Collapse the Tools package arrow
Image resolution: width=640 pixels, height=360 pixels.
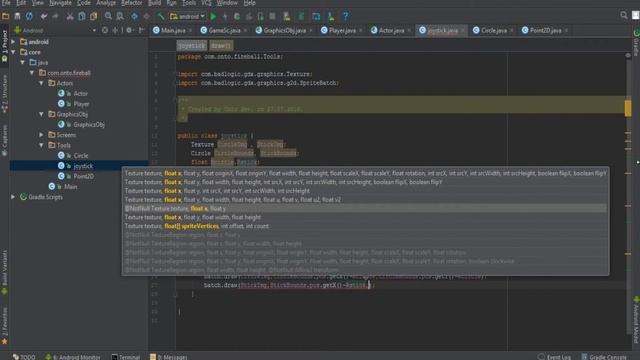coord(42,145)
